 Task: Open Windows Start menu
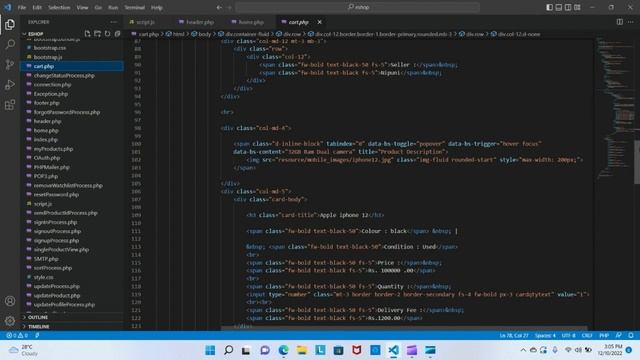click(210, 350)
